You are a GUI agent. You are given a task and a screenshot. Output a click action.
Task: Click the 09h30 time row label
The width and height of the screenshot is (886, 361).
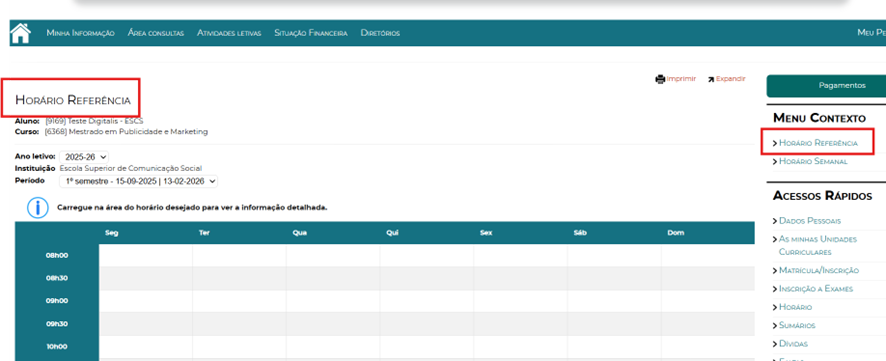(x=57, y=324)
